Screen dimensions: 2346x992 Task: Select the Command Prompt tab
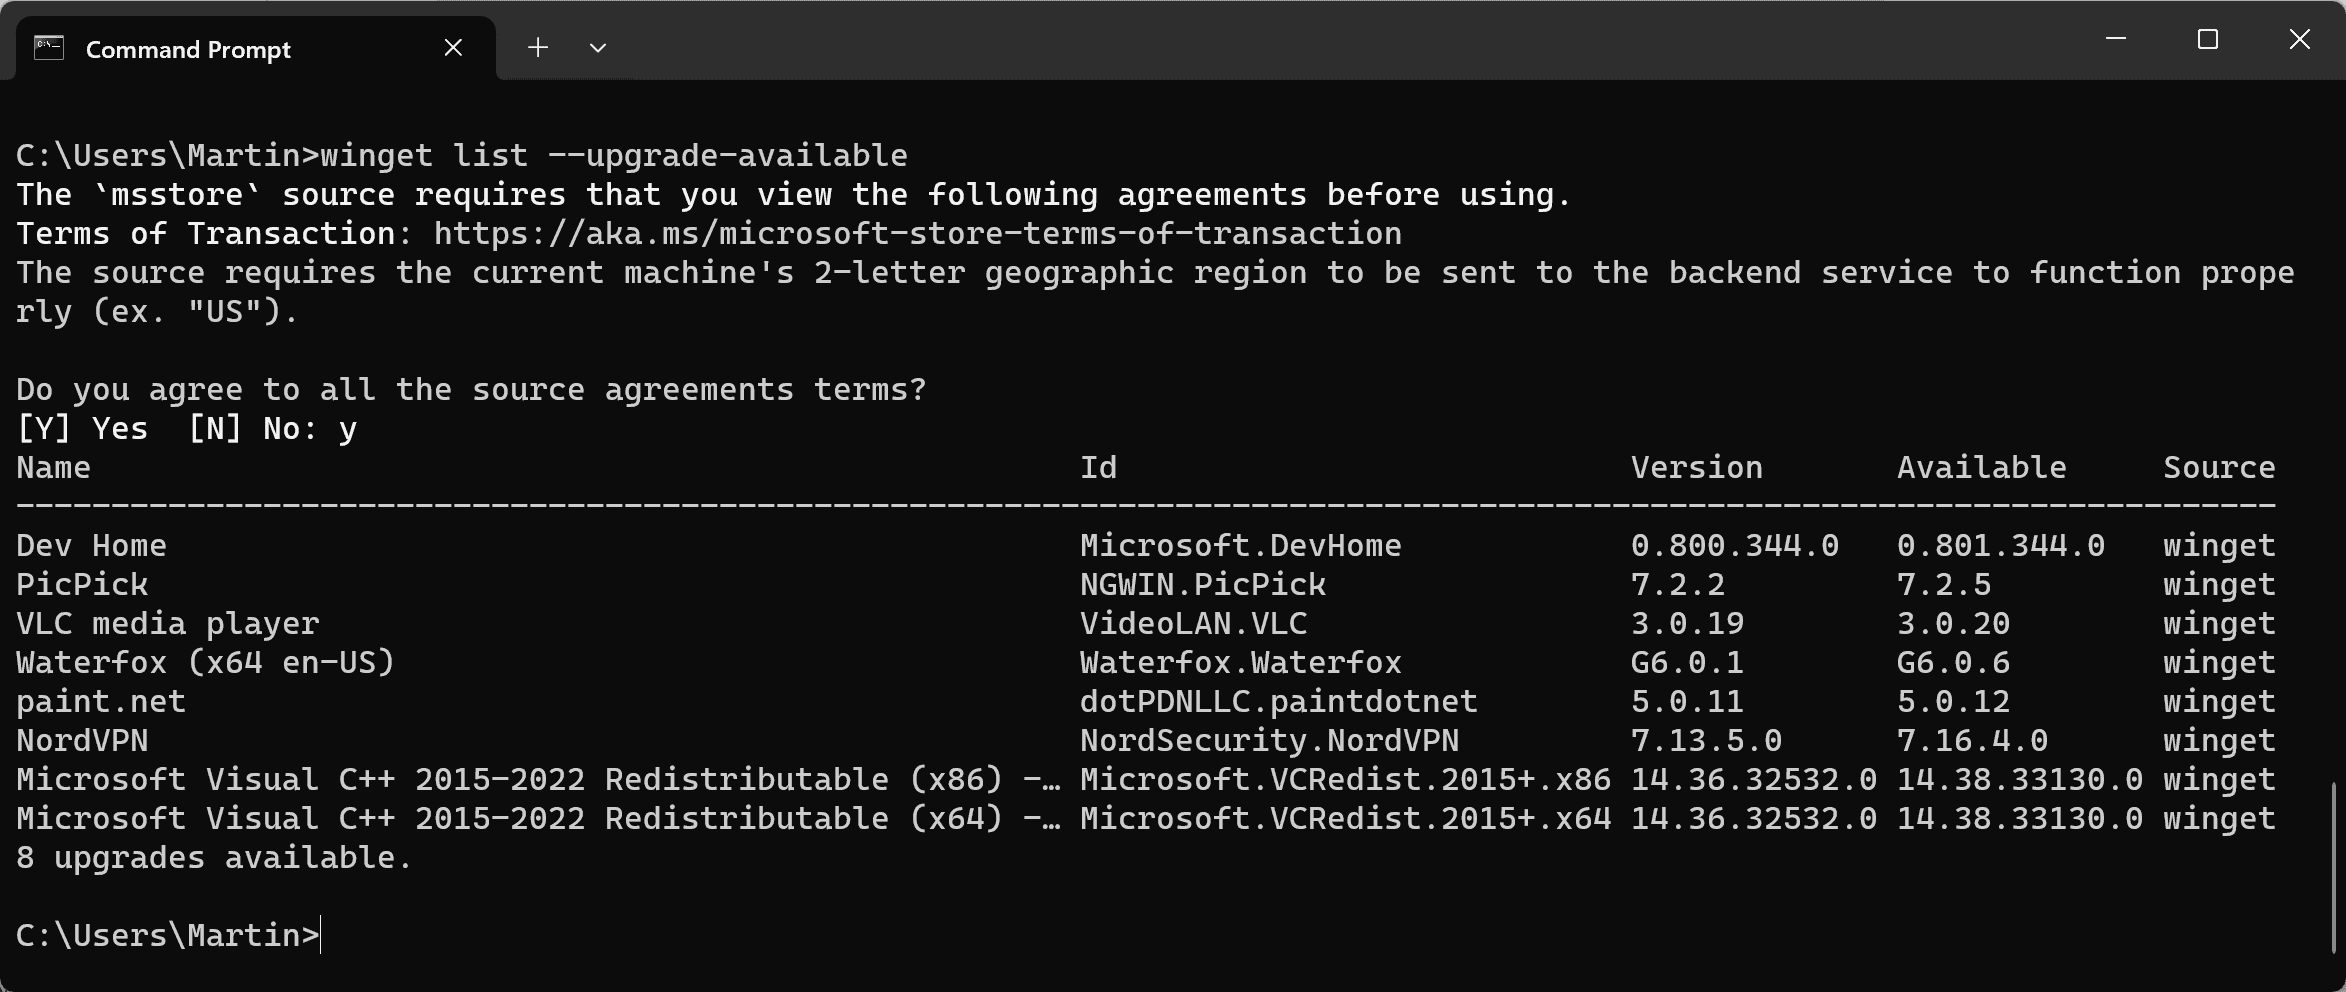click(188, 50)
